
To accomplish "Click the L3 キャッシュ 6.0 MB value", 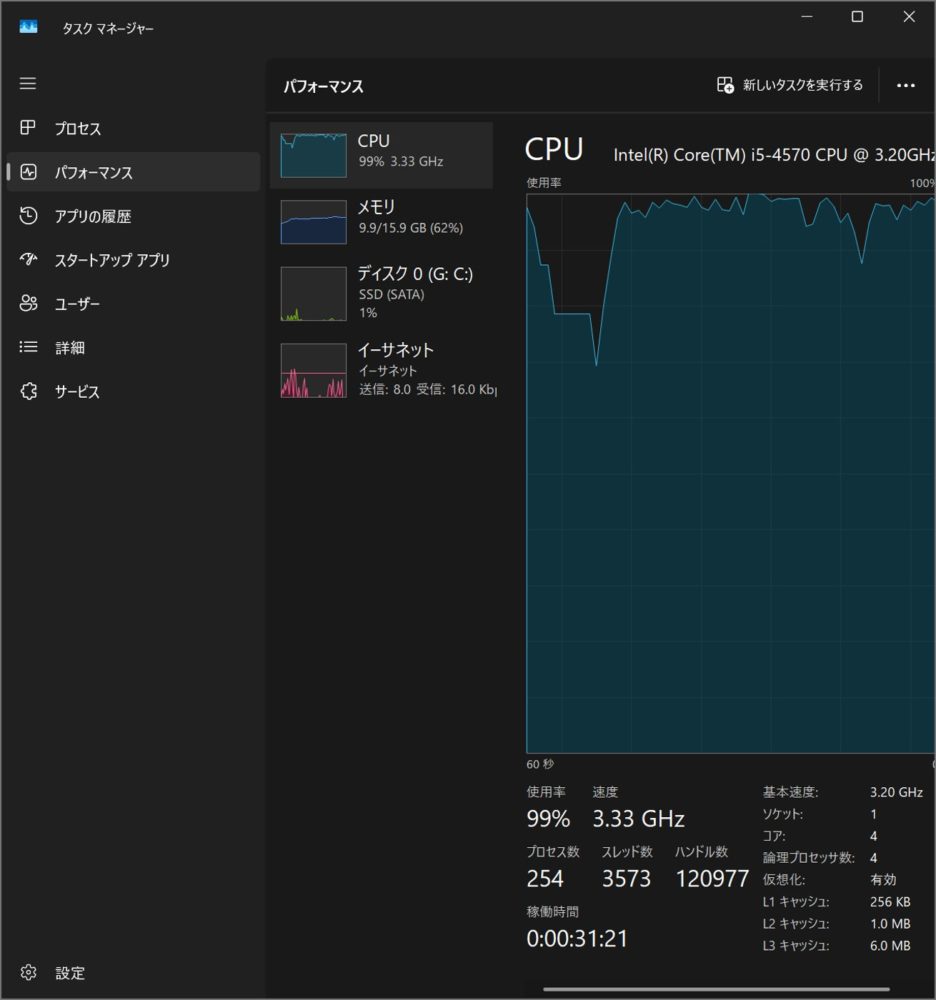I will (890, 946).
